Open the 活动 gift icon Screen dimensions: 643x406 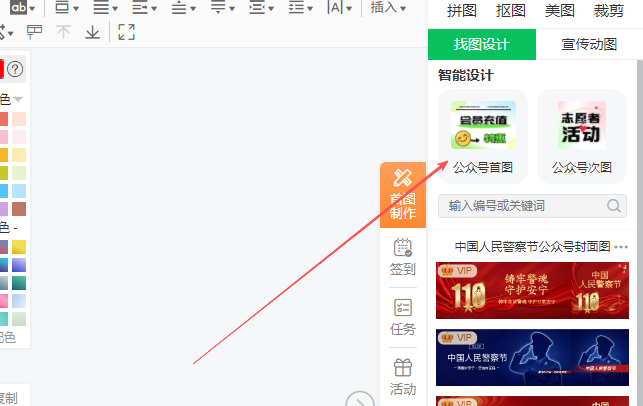point(403,375)
